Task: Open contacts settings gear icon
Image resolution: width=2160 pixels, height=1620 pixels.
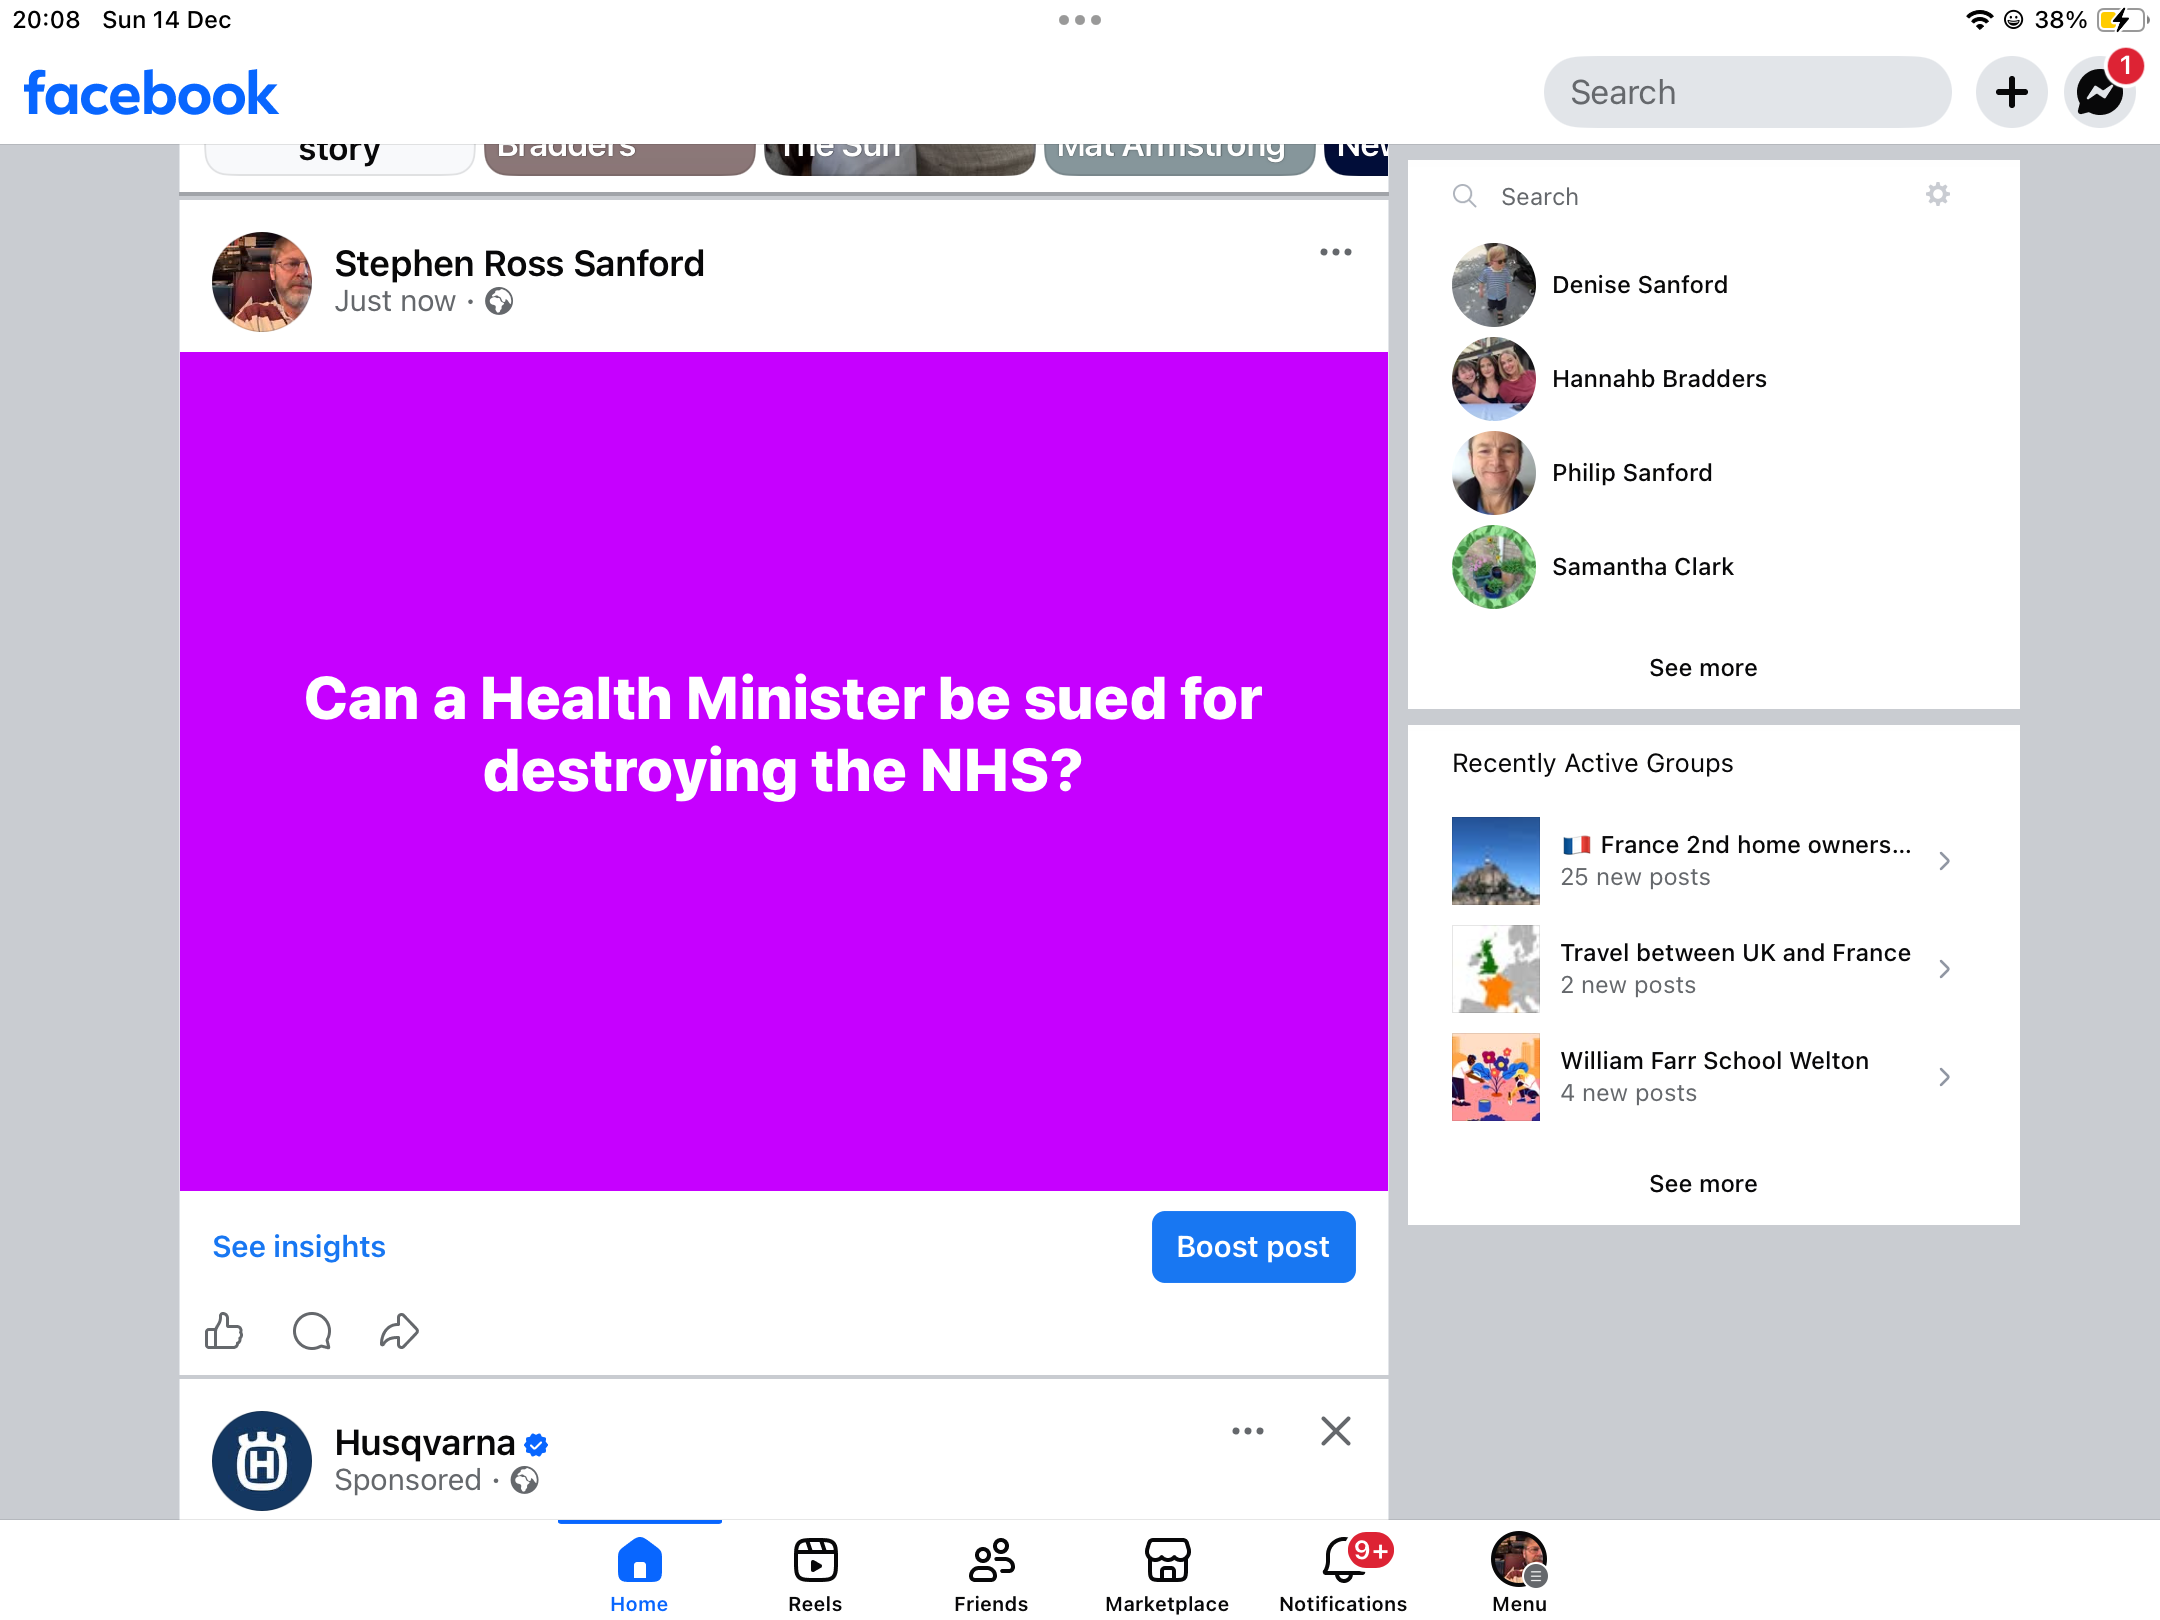Action: pos(1938,195)
